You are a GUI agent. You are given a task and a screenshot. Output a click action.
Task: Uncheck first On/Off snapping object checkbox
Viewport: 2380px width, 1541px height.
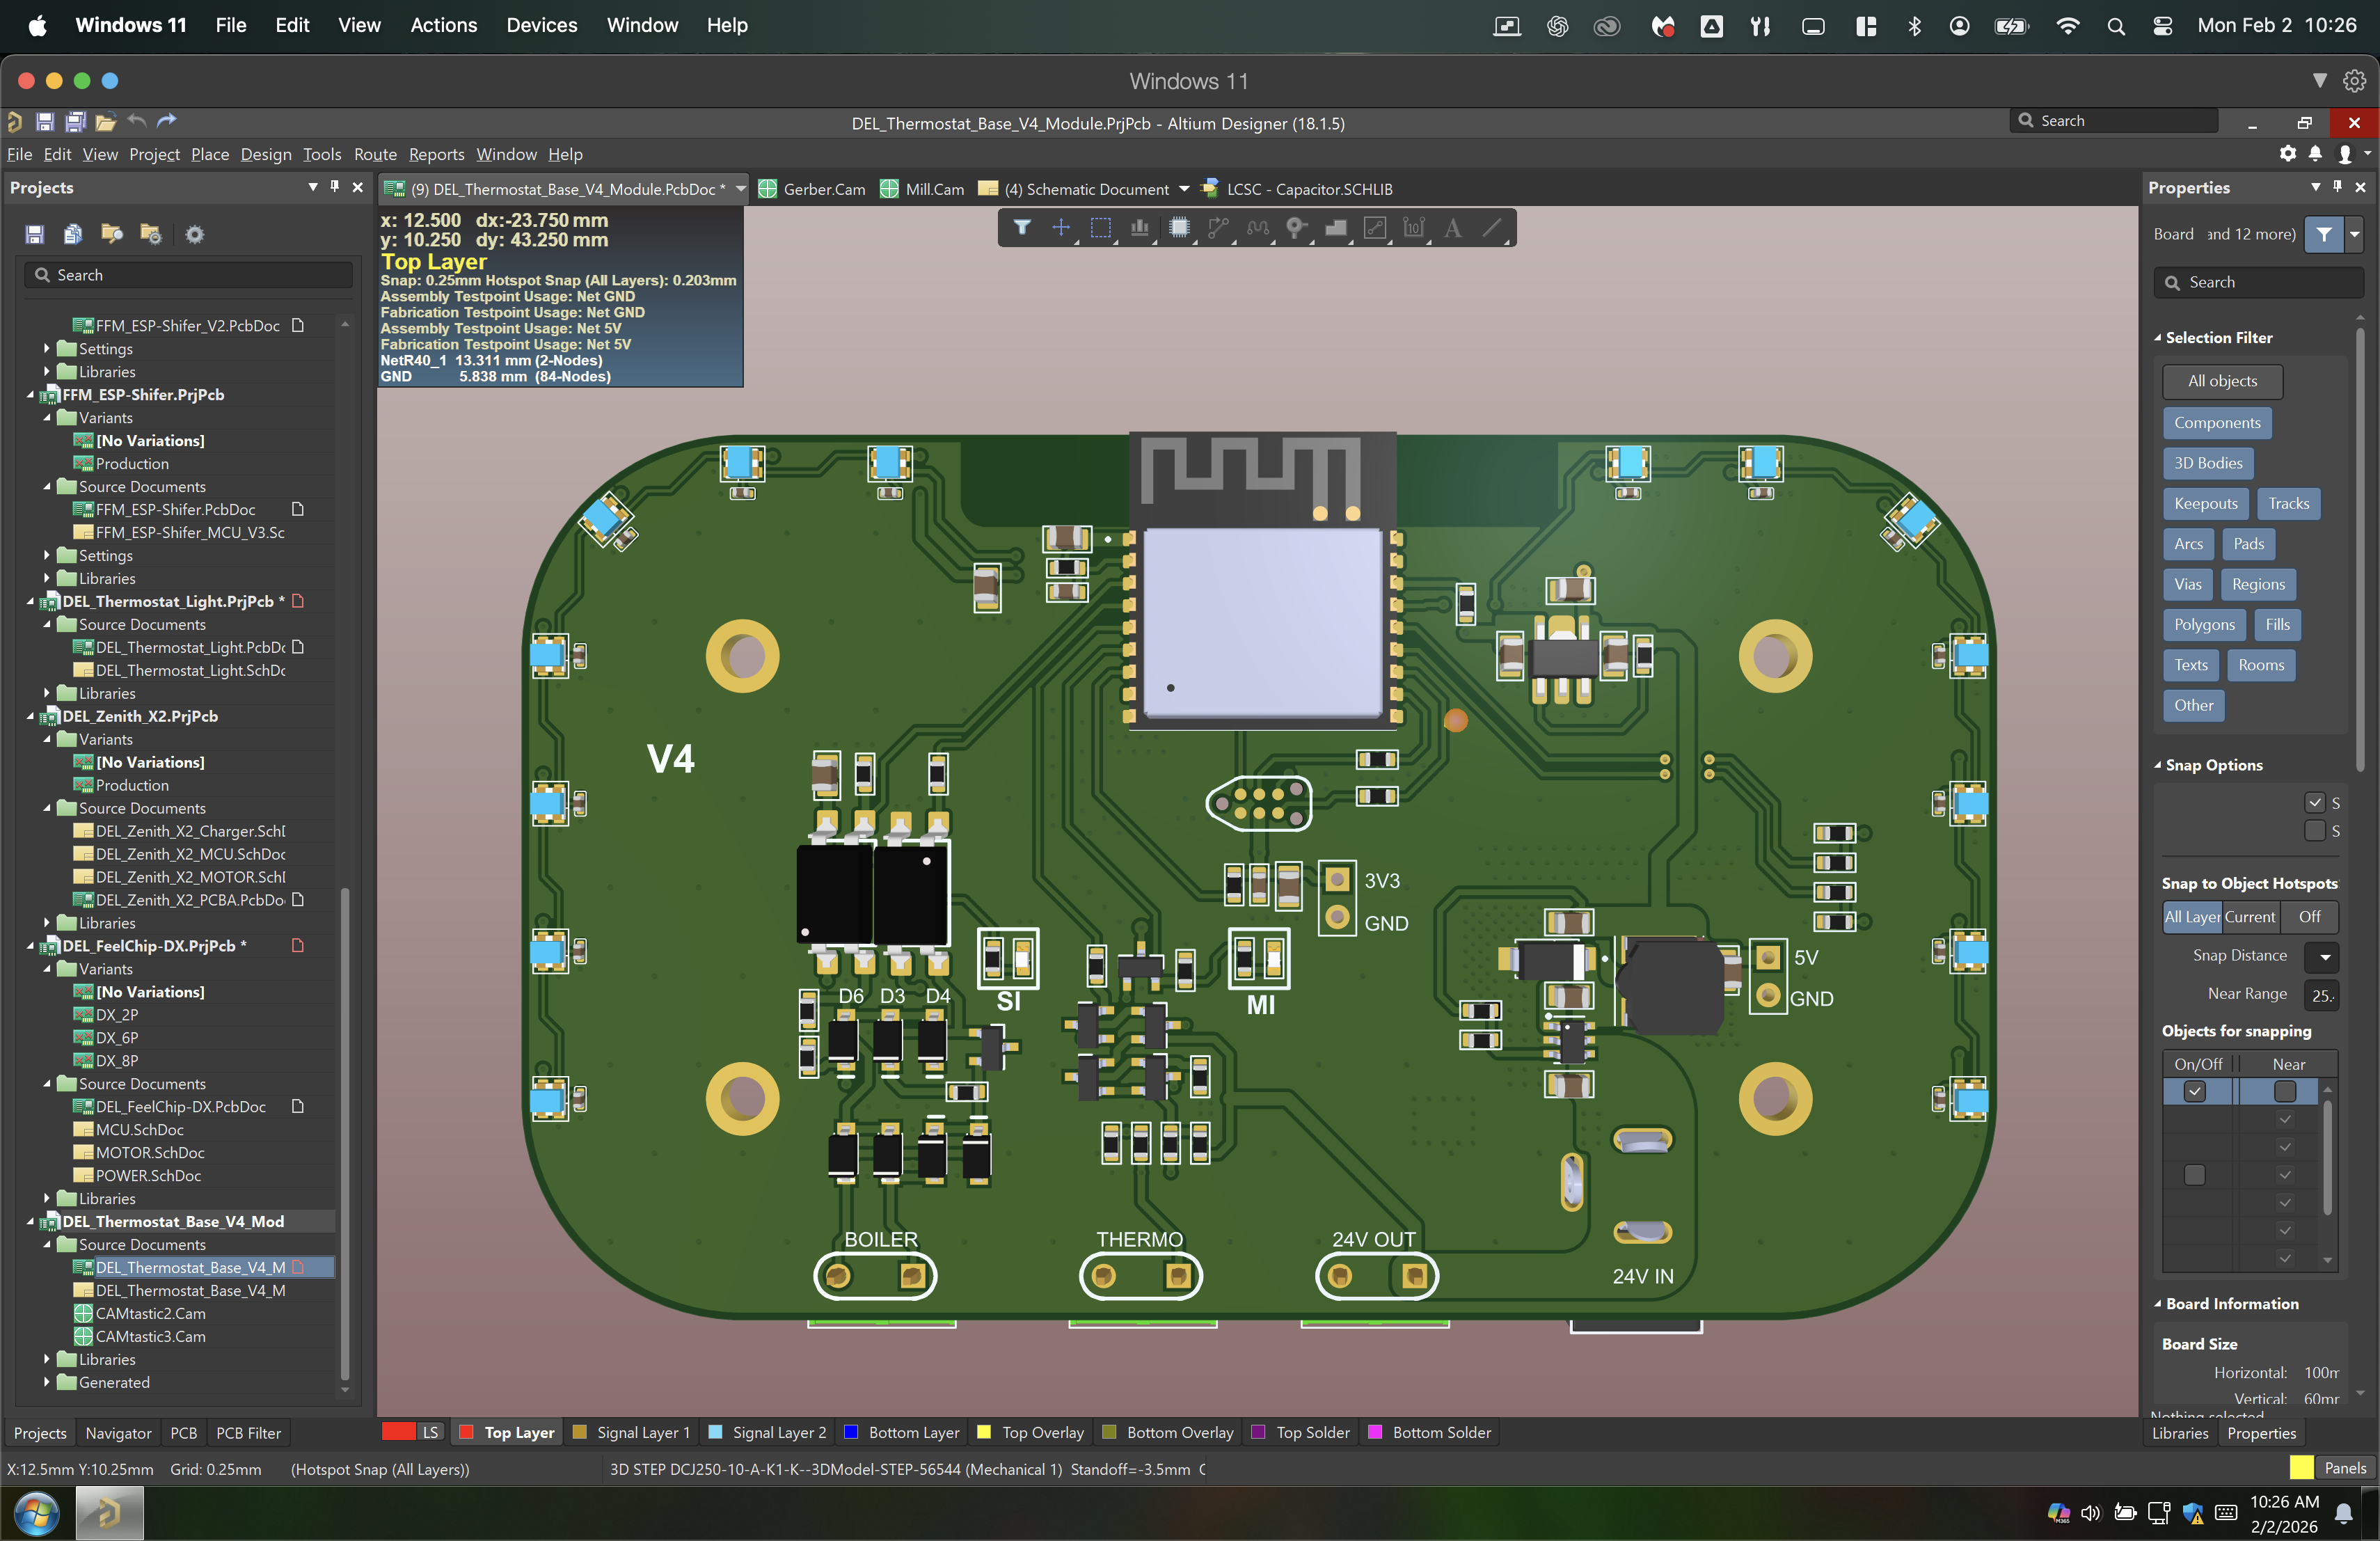(2194, 1091)
